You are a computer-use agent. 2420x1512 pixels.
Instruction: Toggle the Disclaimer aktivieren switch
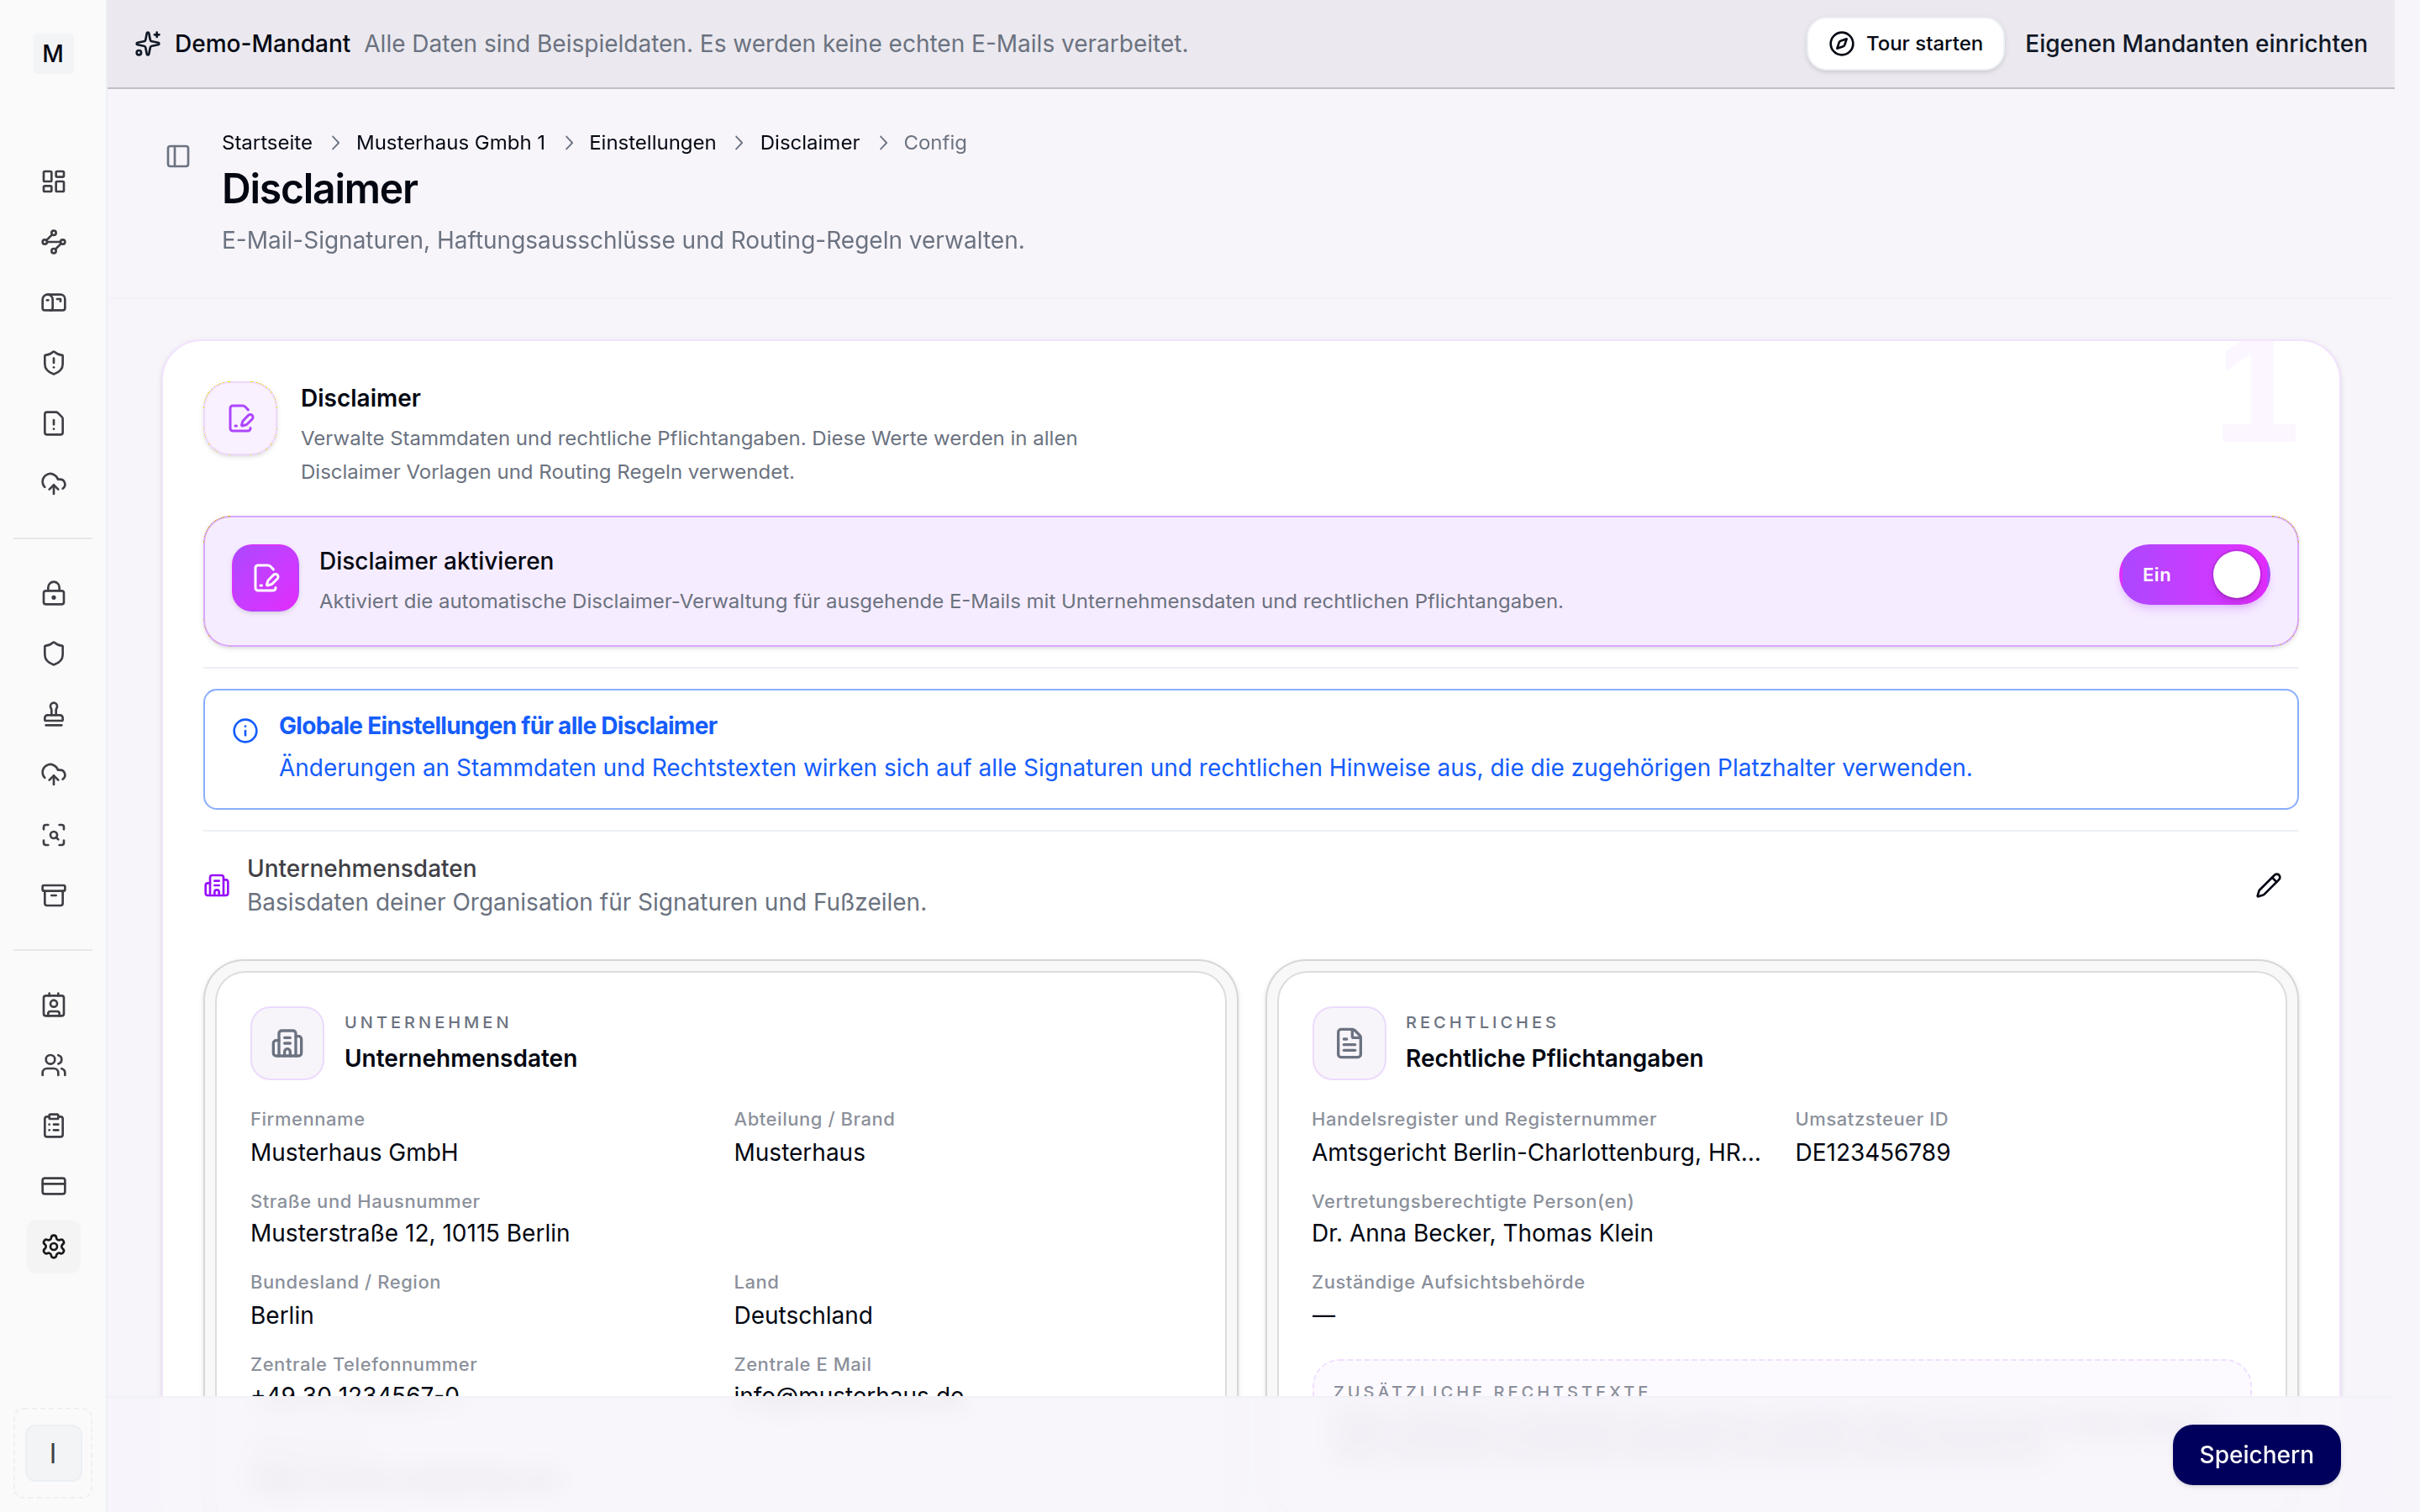tap(2193, 575)
